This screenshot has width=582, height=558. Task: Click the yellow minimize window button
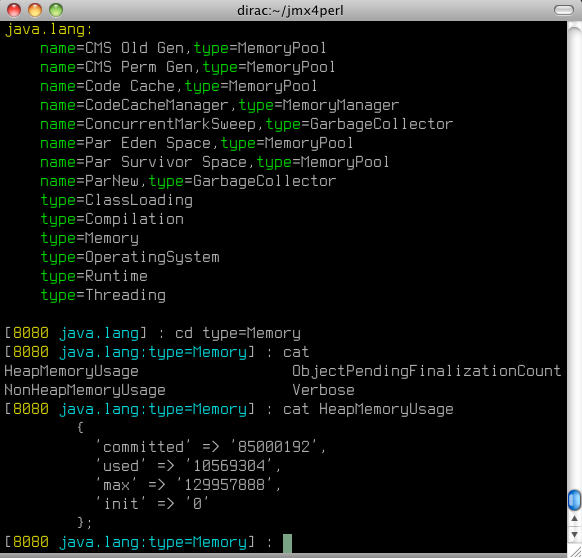click(x=35, y=10)
